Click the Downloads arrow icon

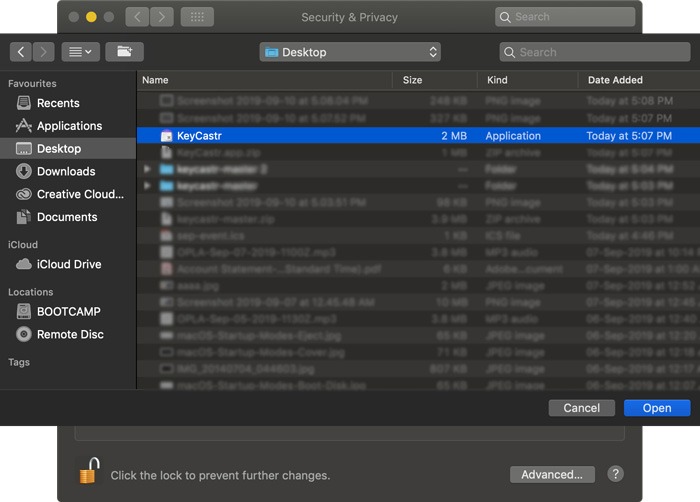pyautogui.click(x=24, y=172)
